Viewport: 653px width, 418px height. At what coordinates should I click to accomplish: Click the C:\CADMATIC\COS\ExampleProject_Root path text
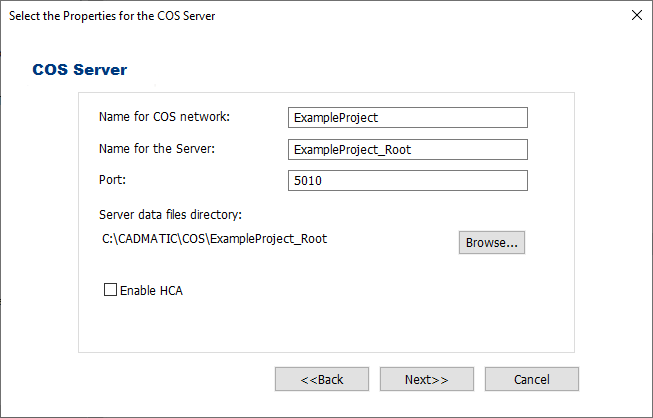(x=214, y=239)
